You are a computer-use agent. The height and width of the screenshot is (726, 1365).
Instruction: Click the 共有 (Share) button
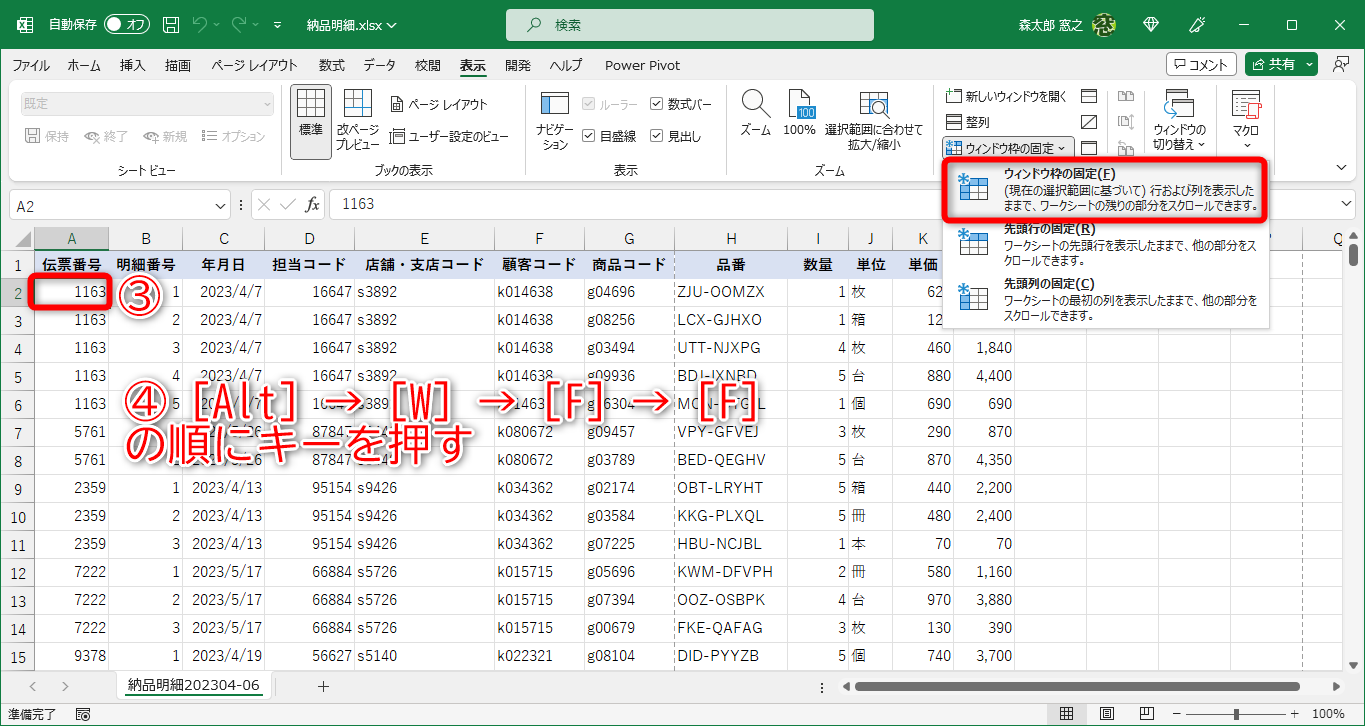1280,64
